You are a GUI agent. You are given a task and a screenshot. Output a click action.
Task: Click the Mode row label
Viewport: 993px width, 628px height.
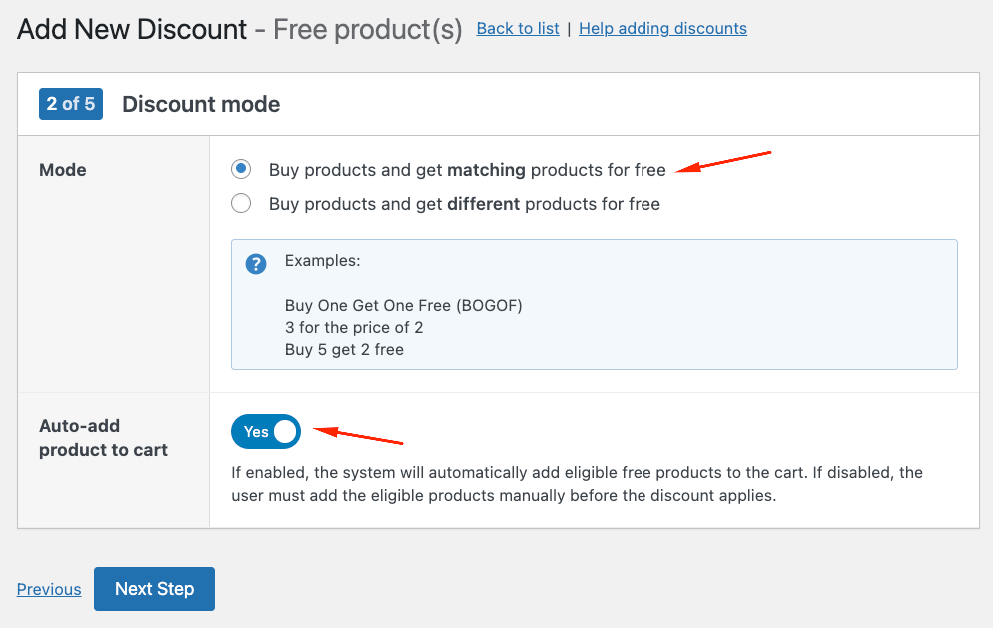click(x=62, y=169)
